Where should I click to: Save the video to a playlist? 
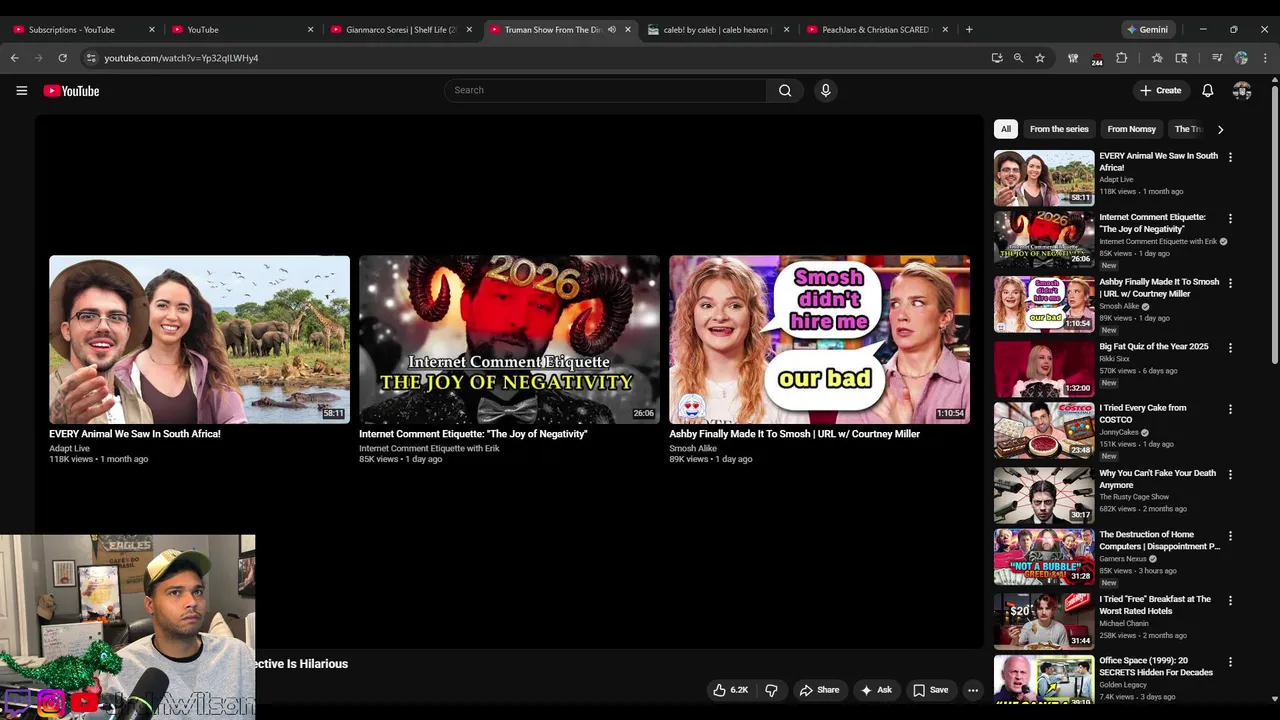[x=930, y=690]
